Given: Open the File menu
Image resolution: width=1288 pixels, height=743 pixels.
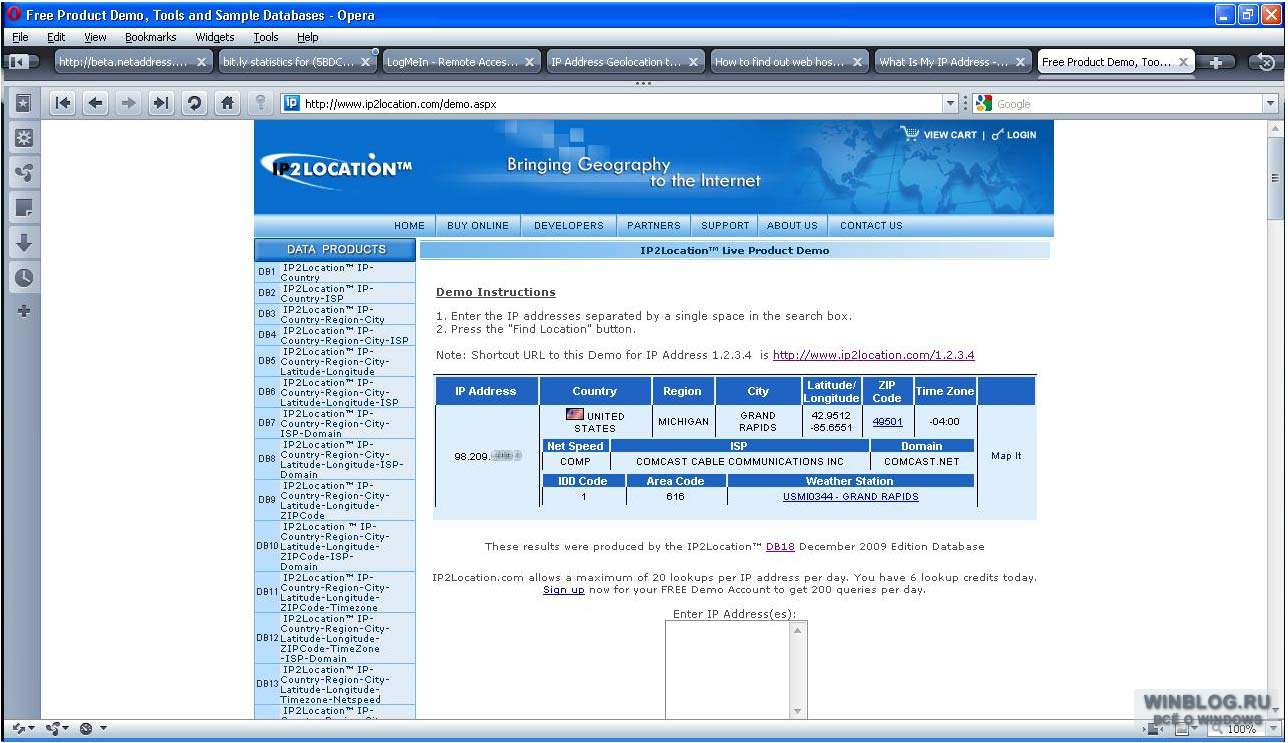Looking at the screenshot, I should coord(20,37).
